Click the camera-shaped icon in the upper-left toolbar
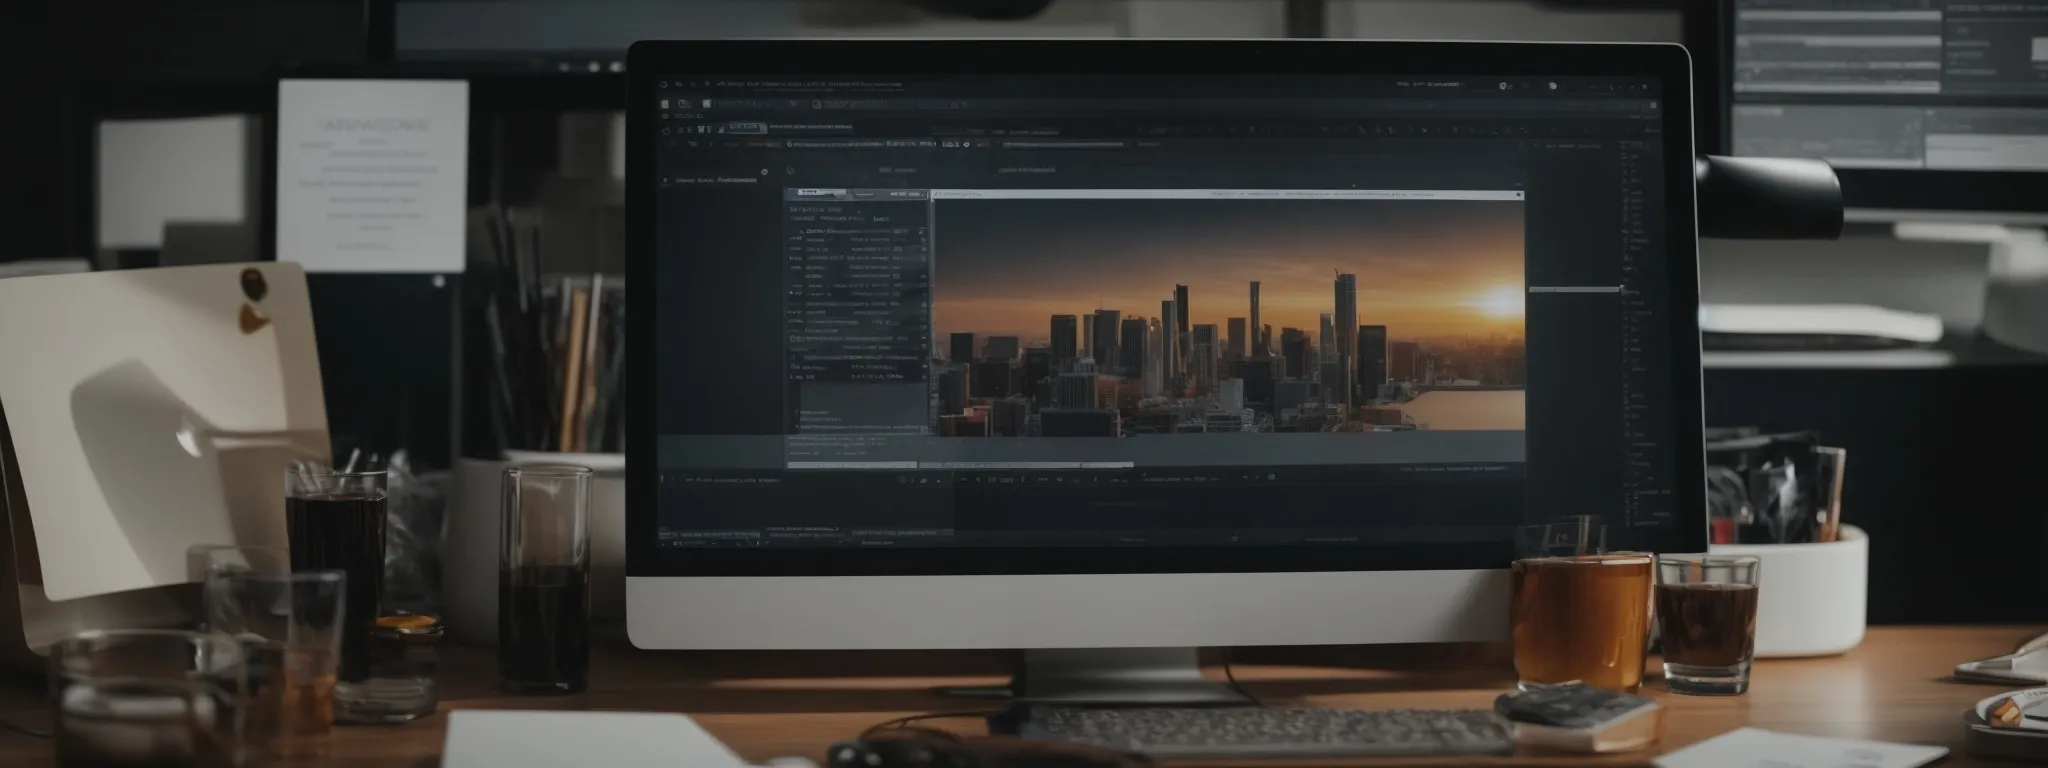2048x768 pixels. (x=685, y=104)
